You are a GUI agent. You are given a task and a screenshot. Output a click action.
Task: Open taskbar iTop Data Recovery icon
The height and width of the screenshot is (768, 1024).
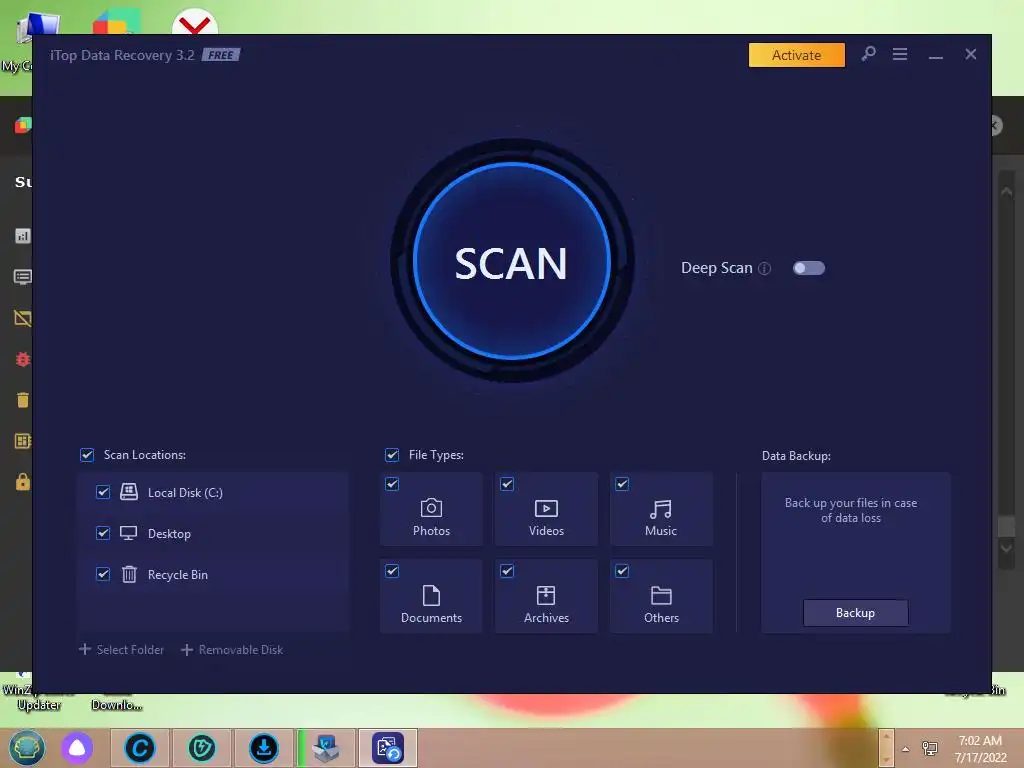[388, 748]
